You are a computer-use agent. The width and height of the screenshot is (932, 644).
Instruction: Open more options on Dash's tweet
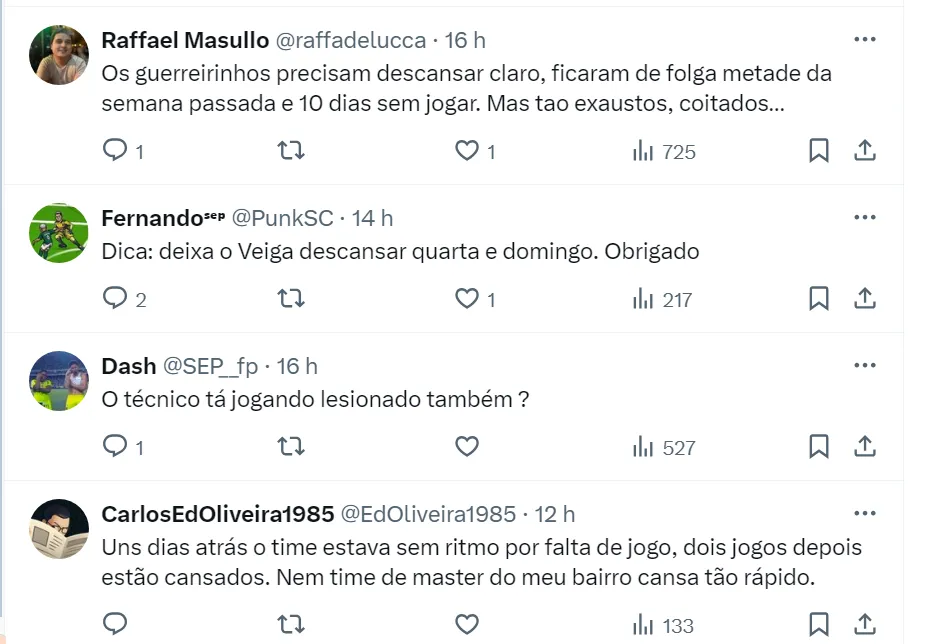(x=865, y=366)
